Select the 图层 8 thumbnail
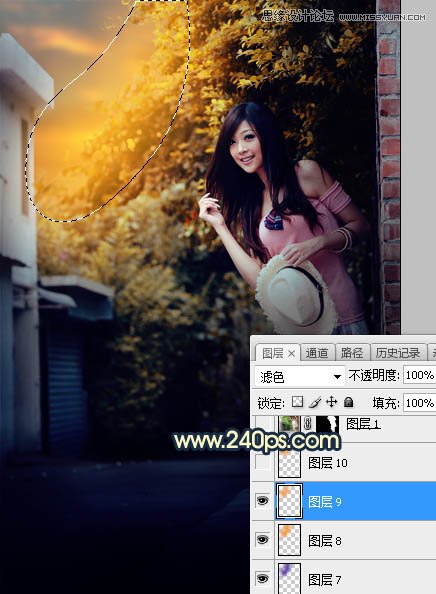 click(289, 540)
